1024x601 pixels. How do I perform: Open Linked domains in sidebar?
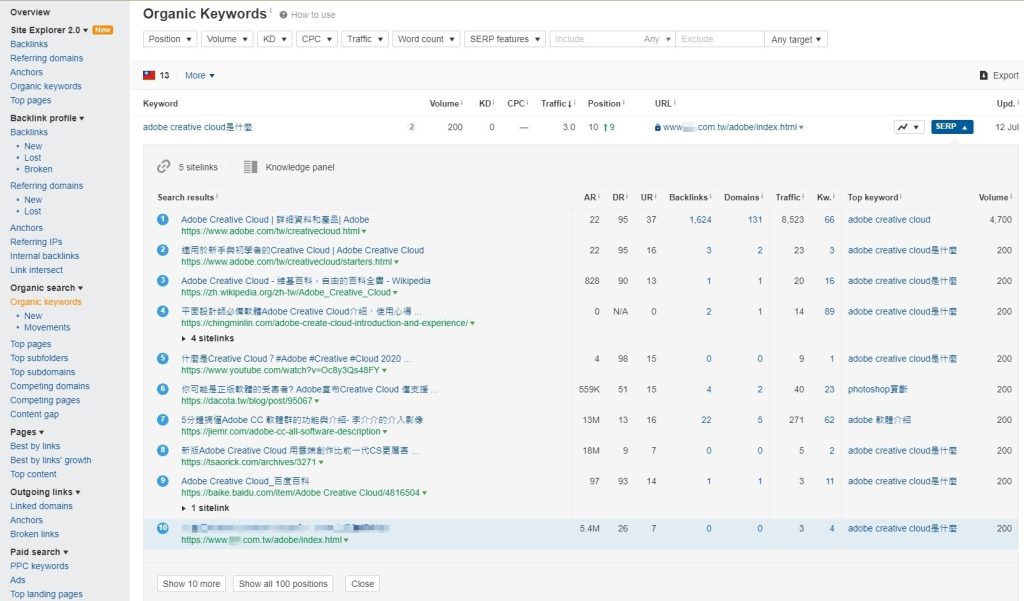coord(41,506)
